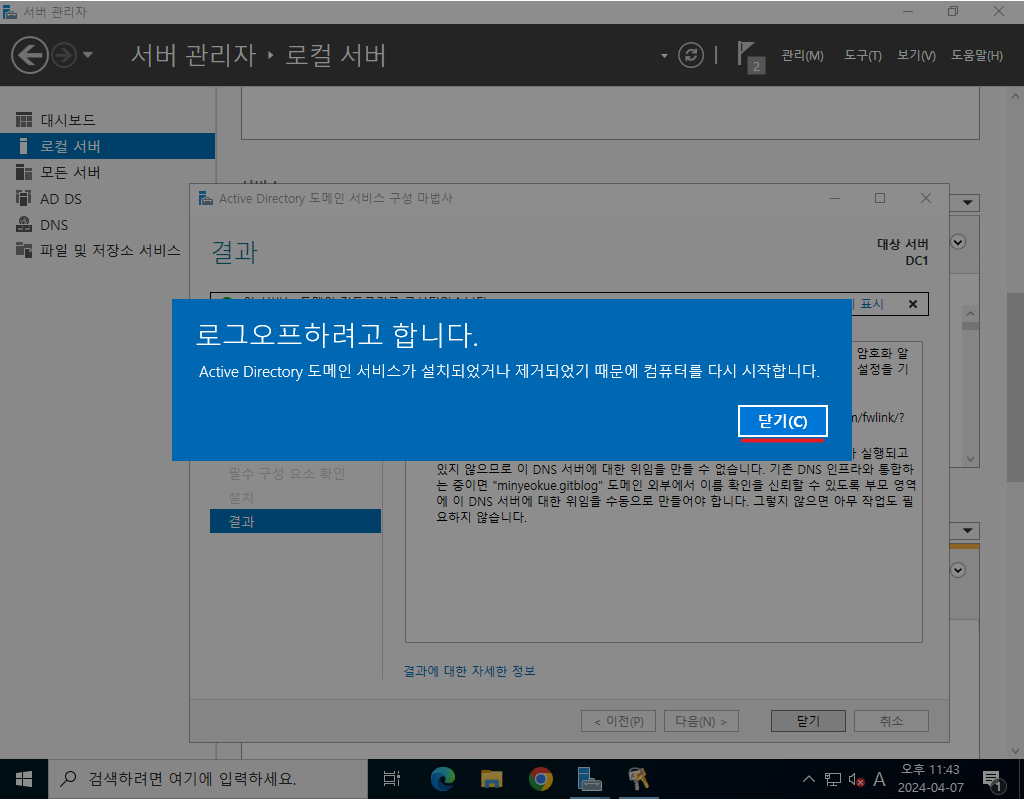
Task: Click the 대시보드 grid icon
Action: pyautogui.click(x=24, y=120)
